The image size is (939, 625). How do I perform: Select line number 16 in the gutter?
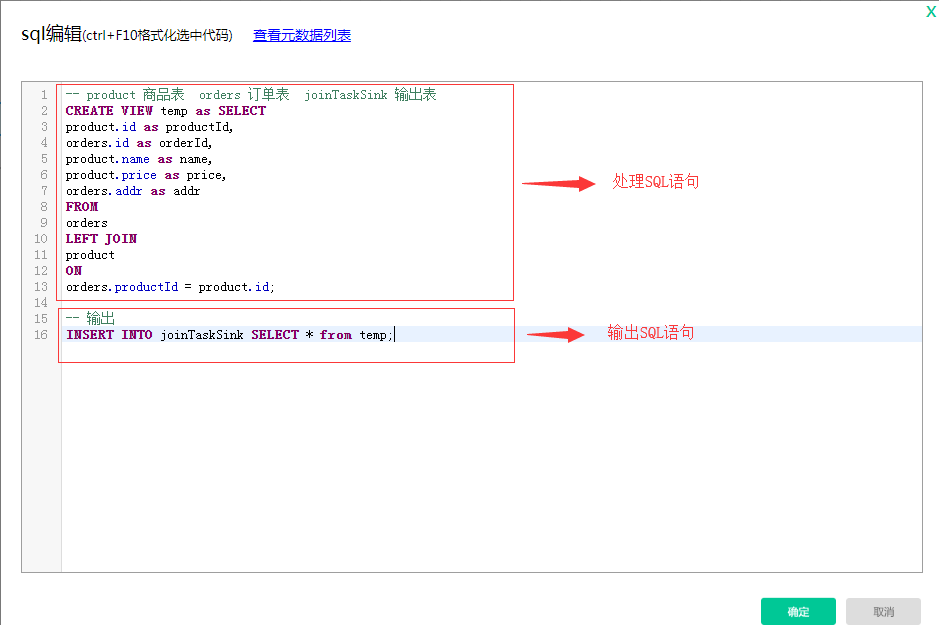[x=41, y=335]
